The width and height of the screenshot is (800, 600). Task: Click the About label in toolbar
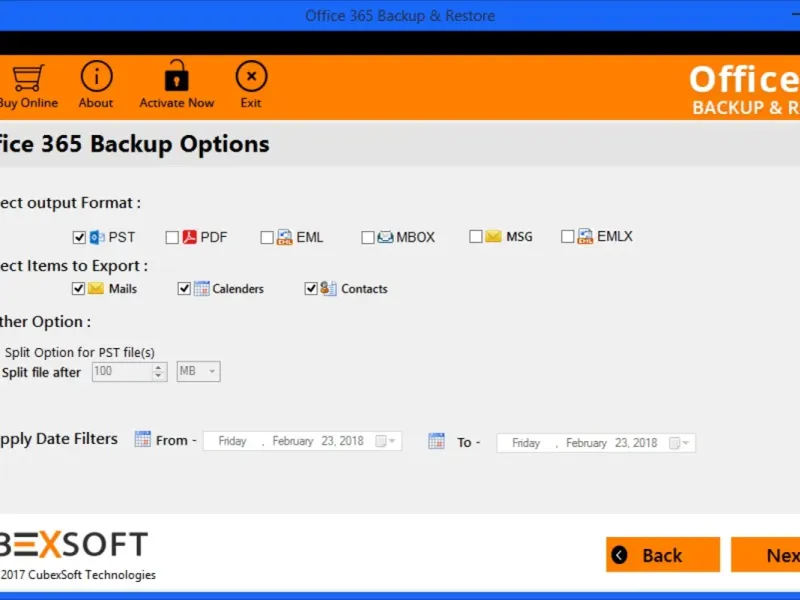click(x=96, y=103)
